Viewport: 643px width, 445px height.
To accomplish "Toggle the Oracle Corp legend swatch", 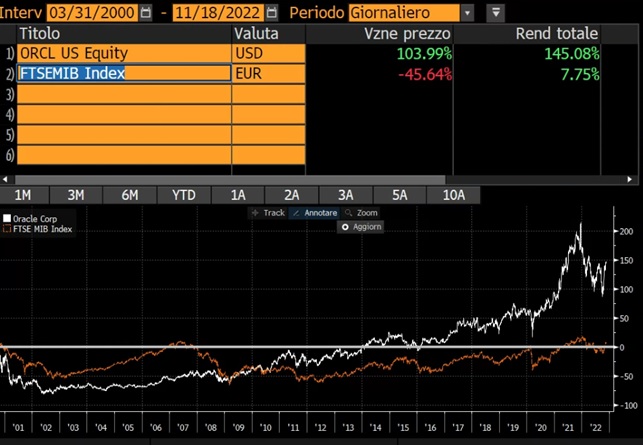I will pos(7,218).
